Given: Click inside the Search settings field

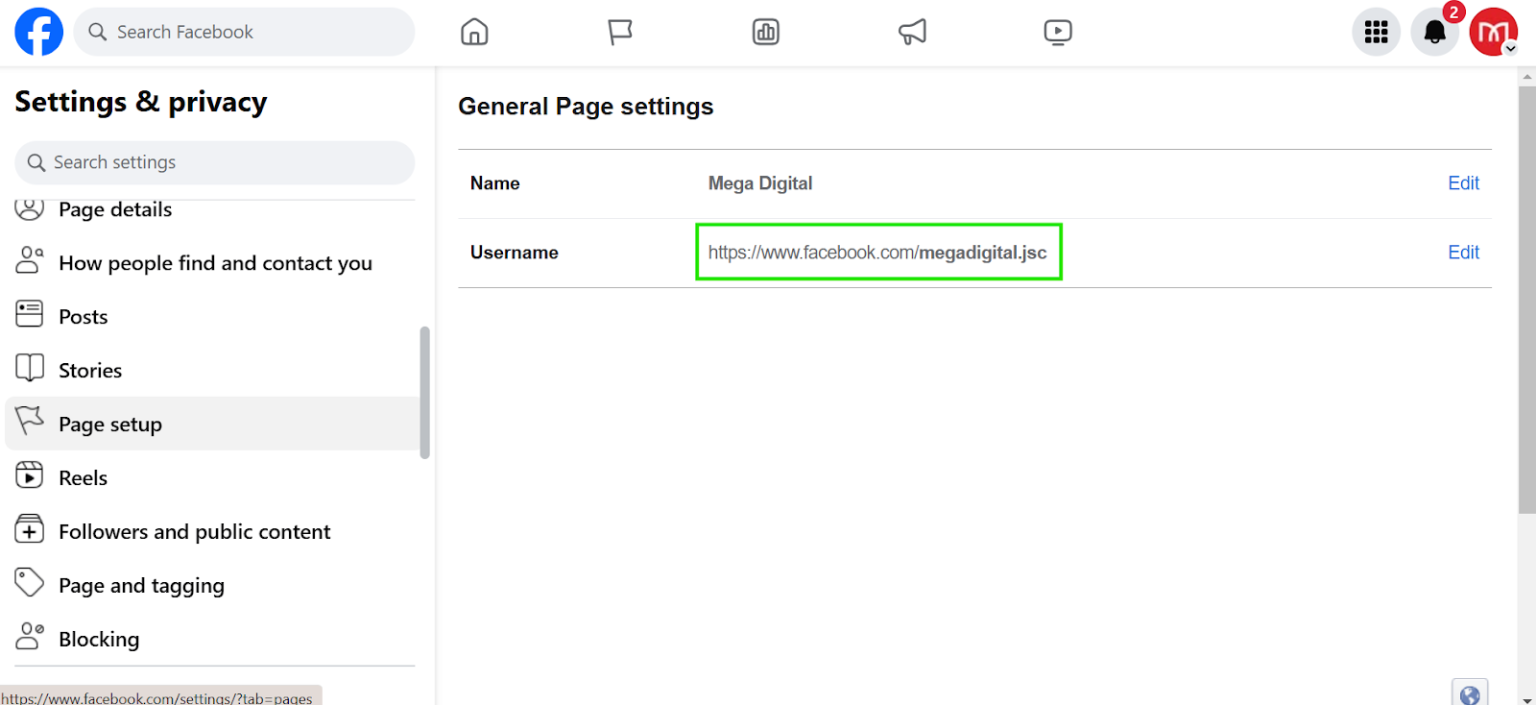Looking at the screenshot, I should pyautogui.click(x=214, y=162).
